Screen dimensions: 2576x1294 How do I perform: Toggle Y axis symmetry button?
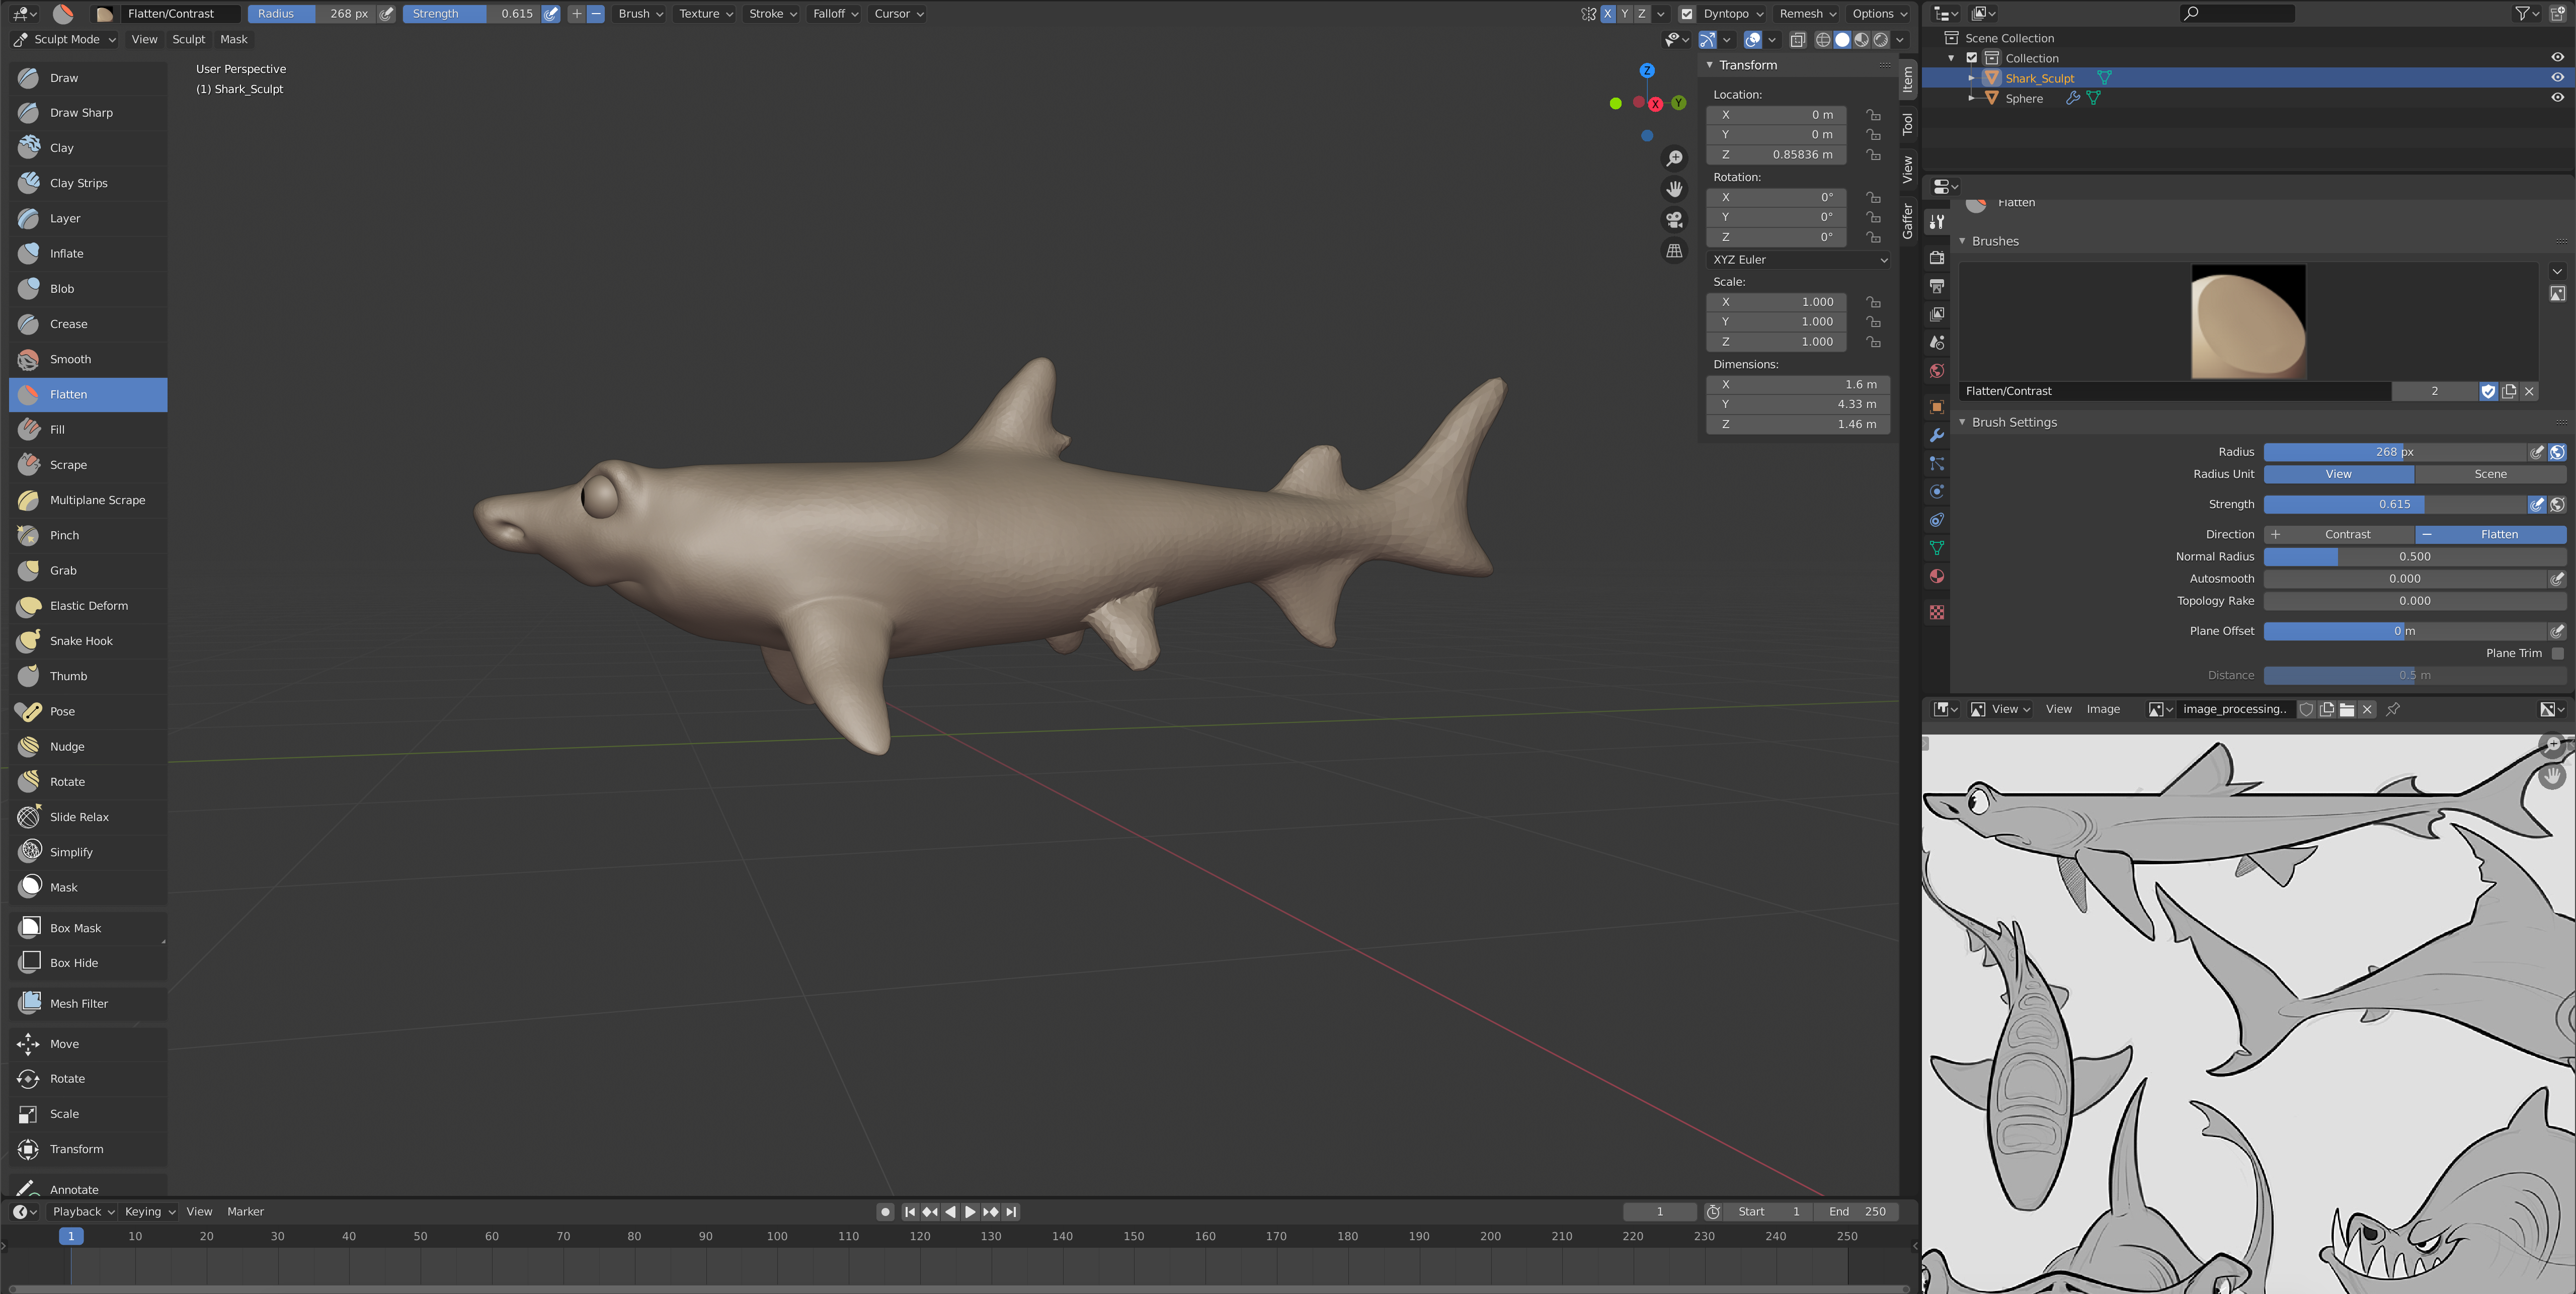point(1625,14)
